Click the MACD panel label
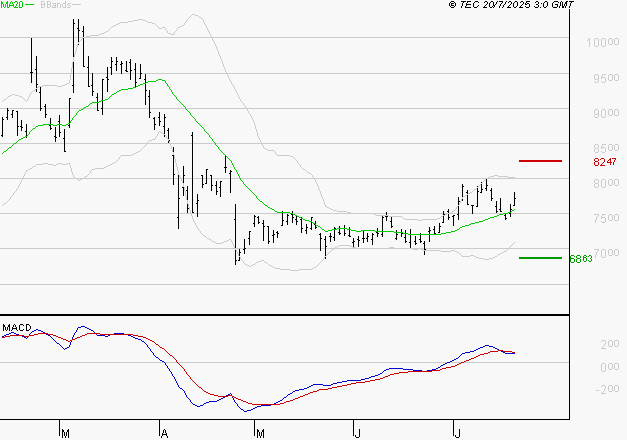 [17, 328]
